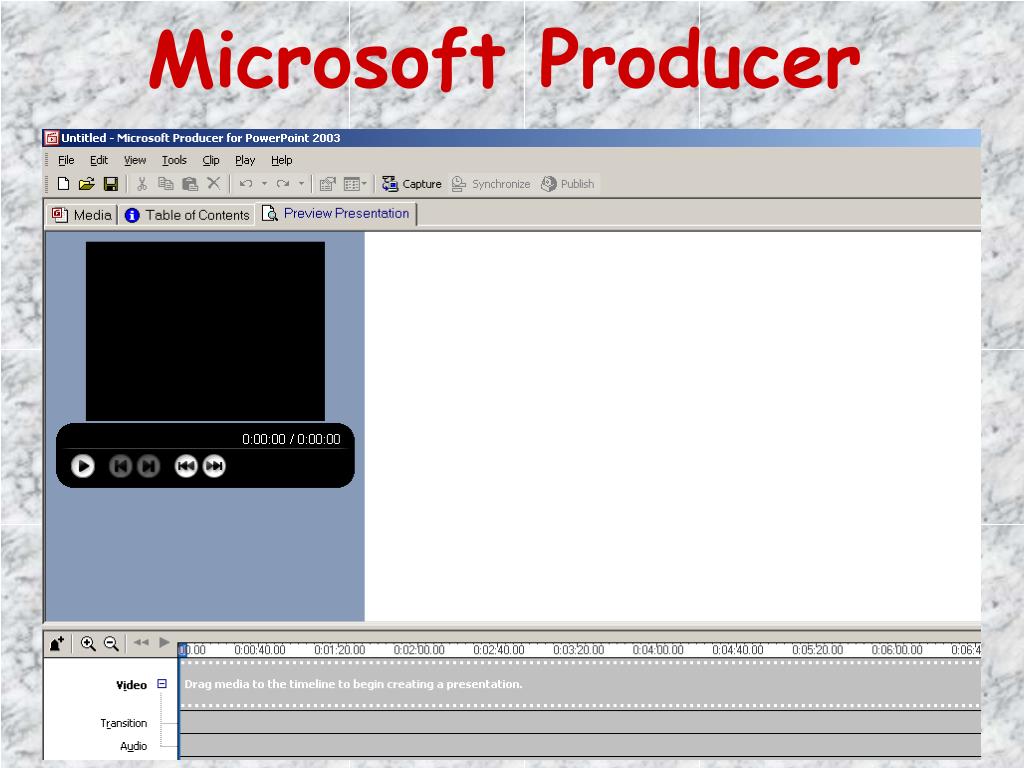Open the Edit menu
The width and height of the screenshot is (1024, 768).
(99, 160)
